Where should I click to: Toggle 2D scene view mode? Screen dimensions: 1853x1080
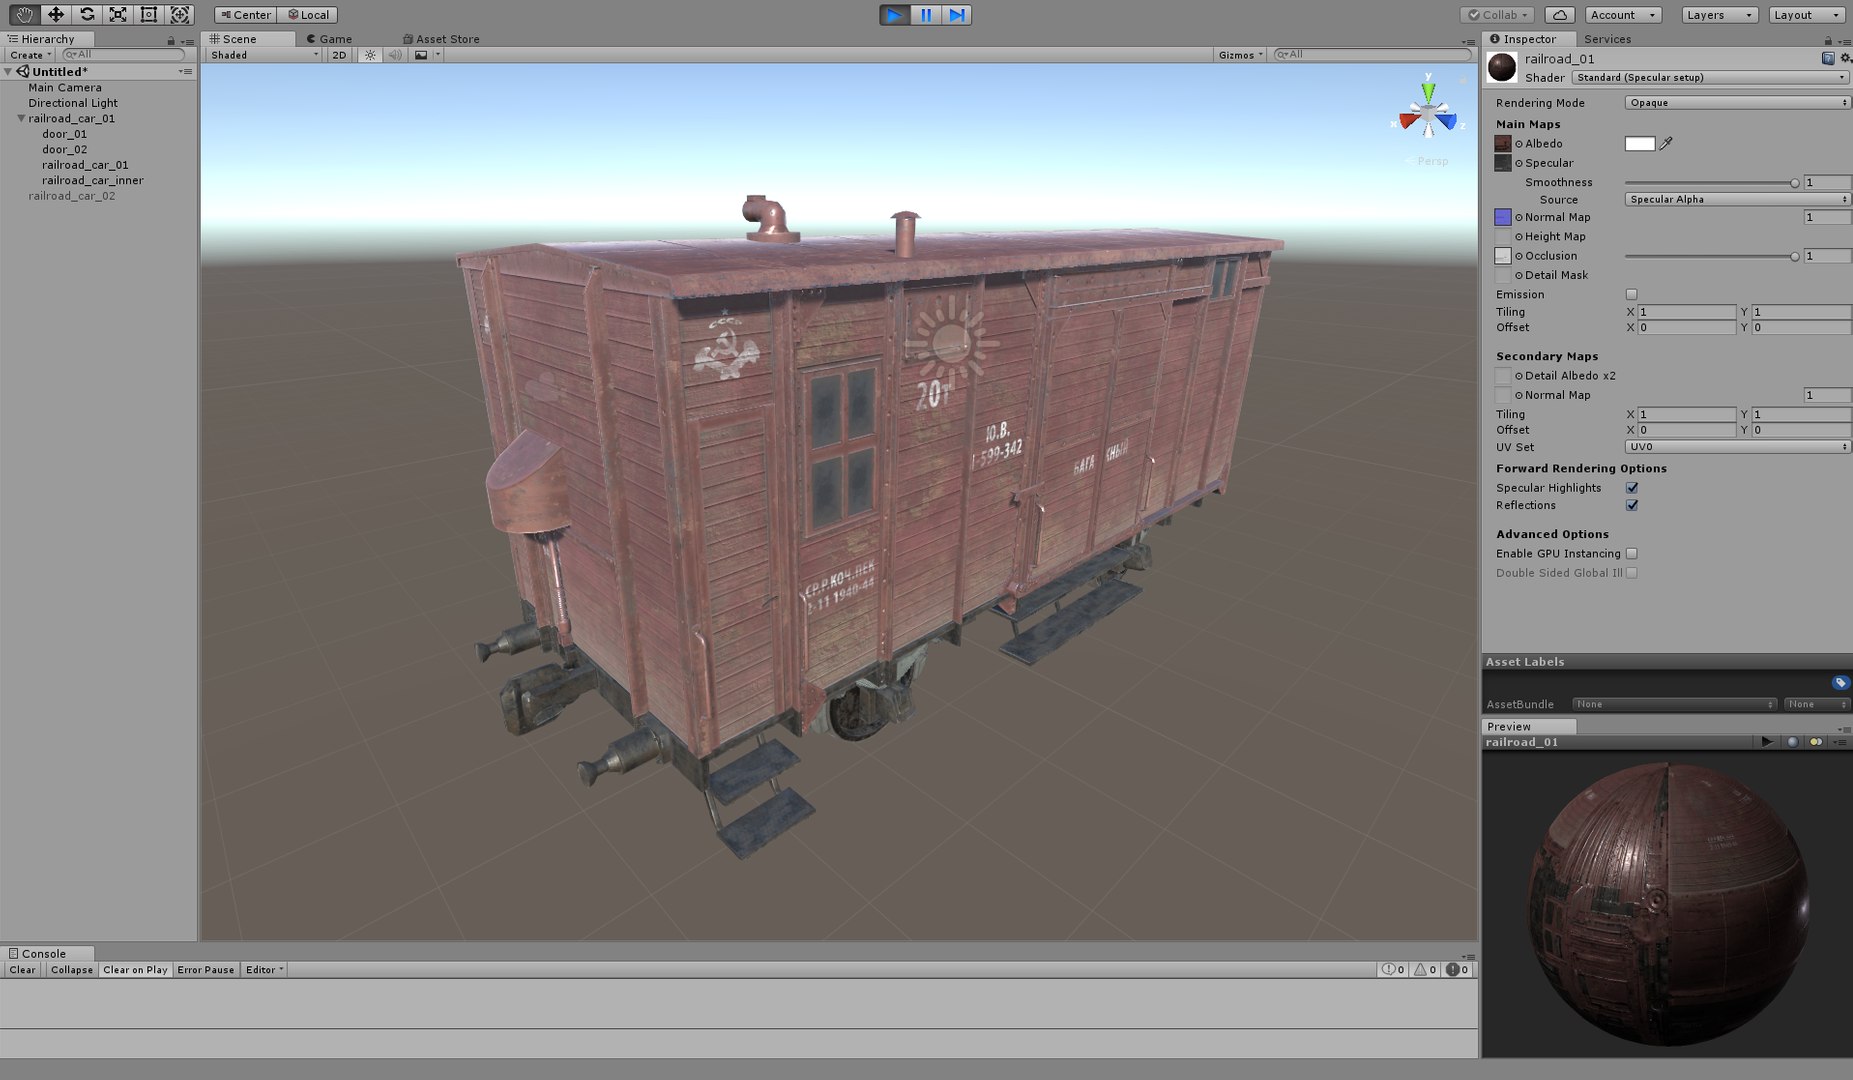339,55
